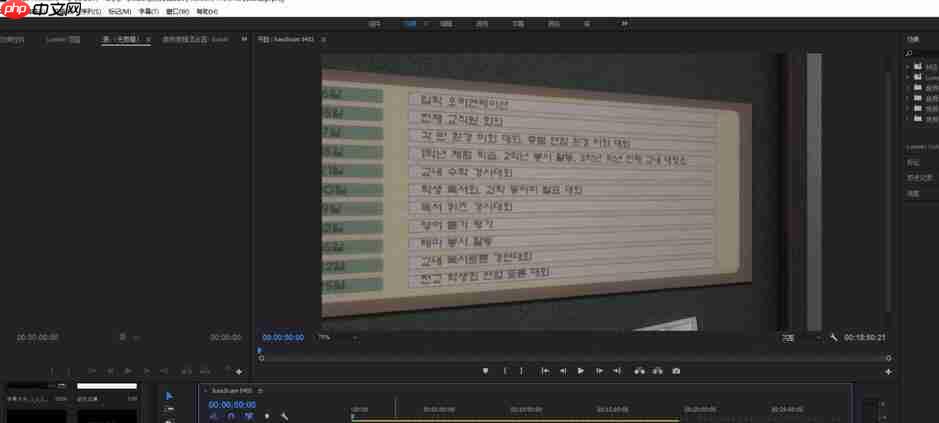Select the Track Select tool below the arrow
The width and height of the screenshot is (939, 423).
click(x=169, y=409)
